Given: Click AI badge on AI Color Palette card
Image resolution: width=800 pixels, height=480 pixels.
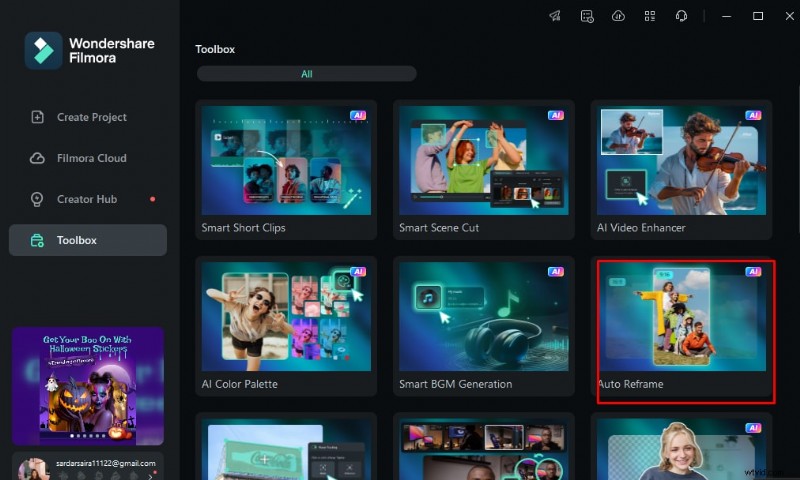Looking at the screenshot, I should (358, 271).
